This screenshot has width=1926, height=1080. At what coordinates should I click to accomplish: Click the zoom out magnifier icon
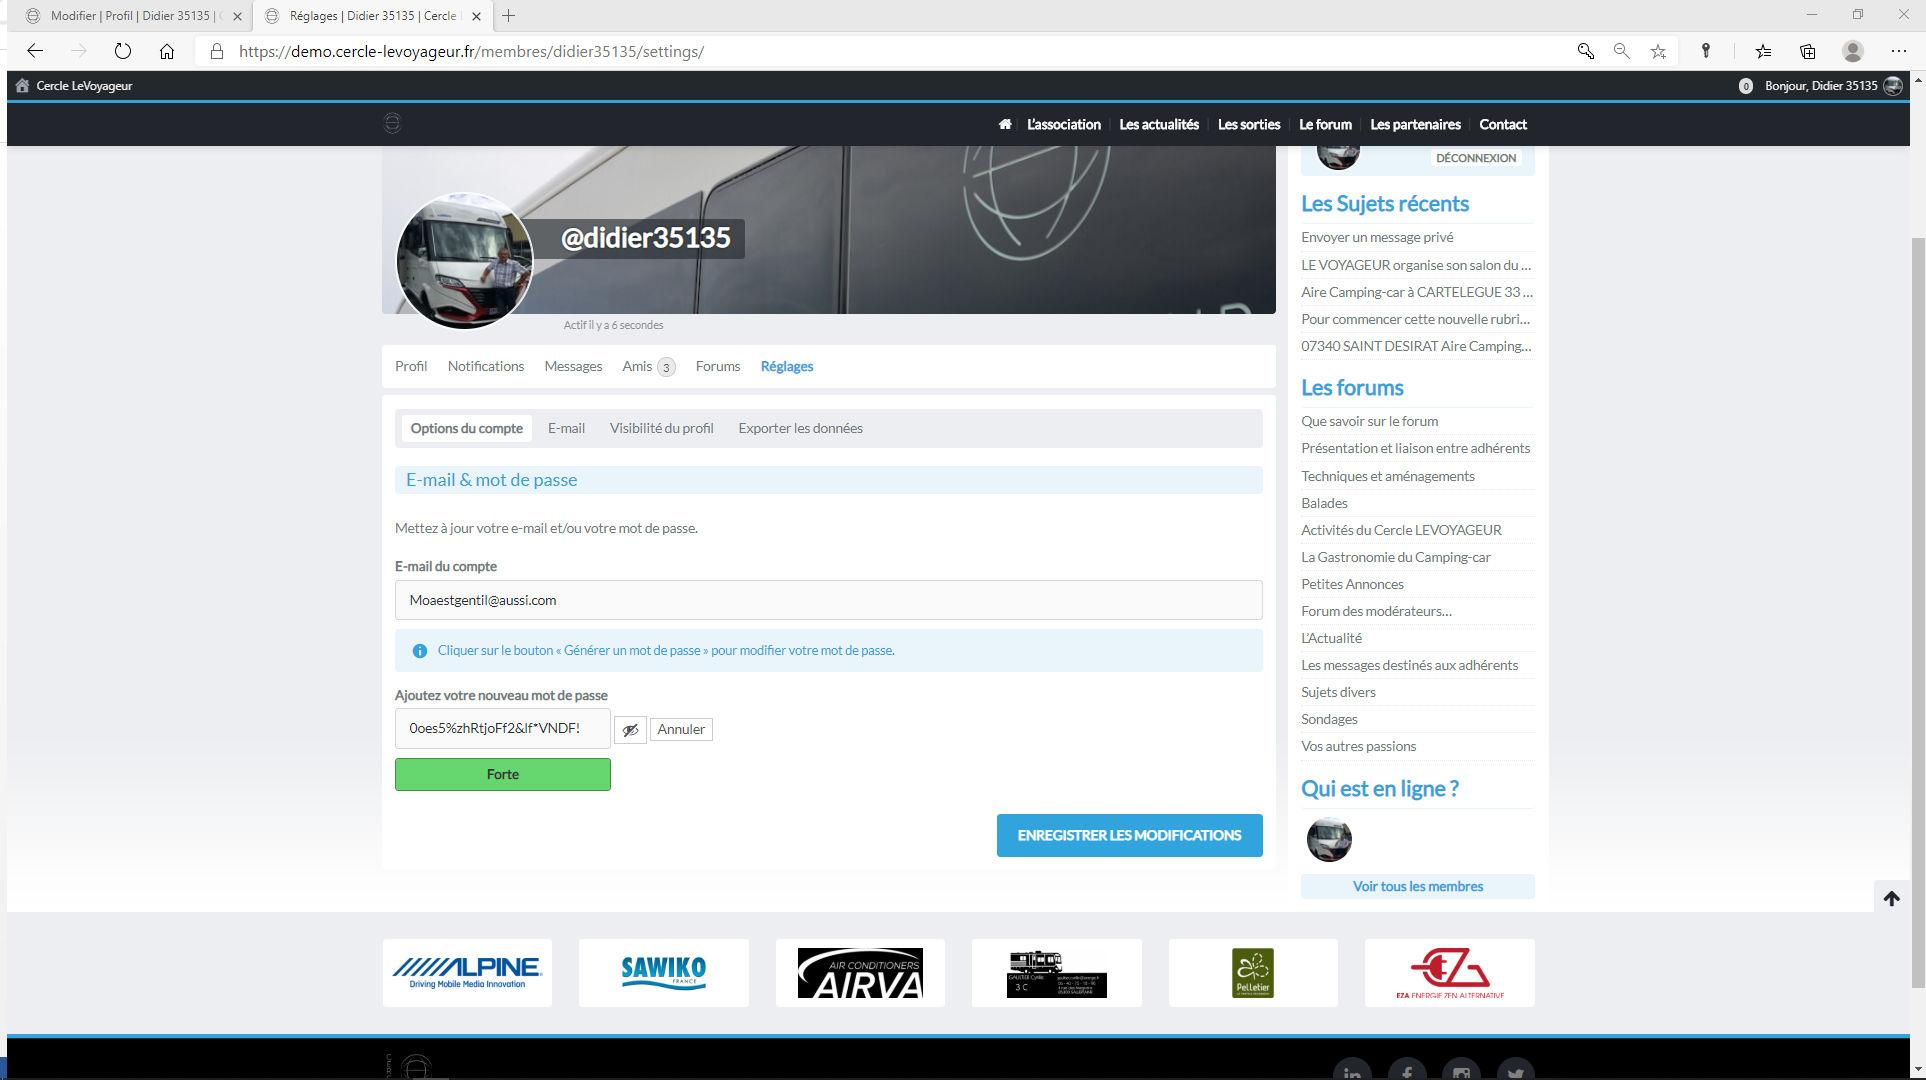(1622, 51)
